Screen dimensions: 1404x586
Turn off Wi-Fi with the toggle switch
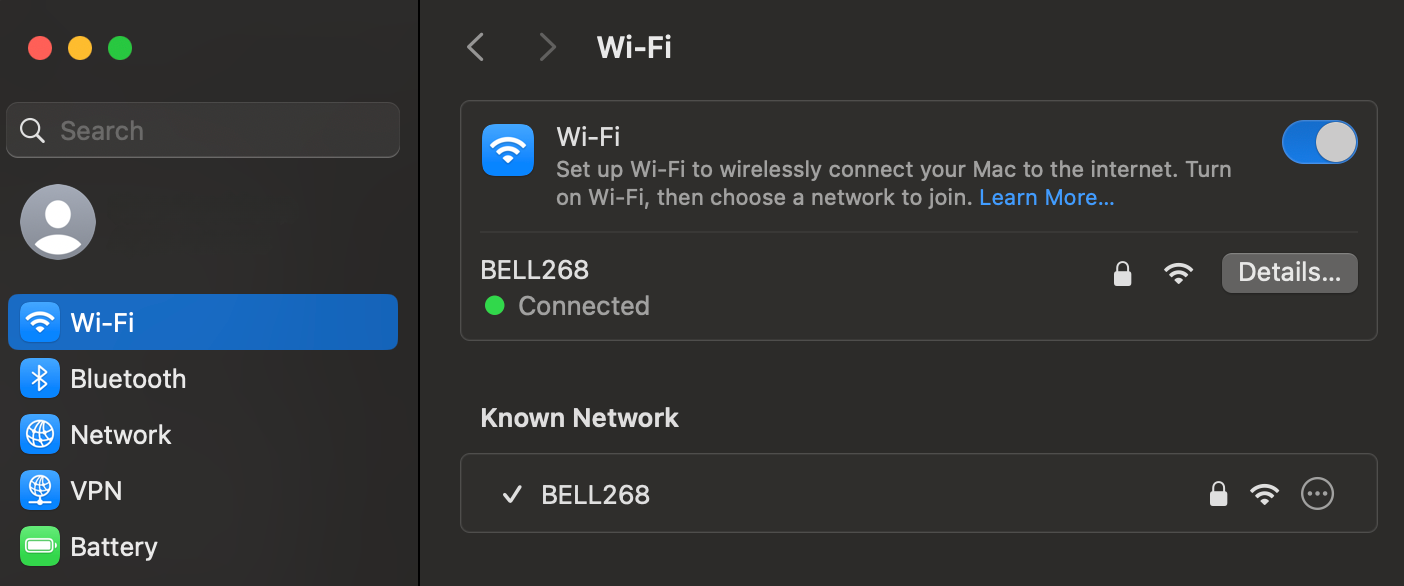(x=1319, y=142)
